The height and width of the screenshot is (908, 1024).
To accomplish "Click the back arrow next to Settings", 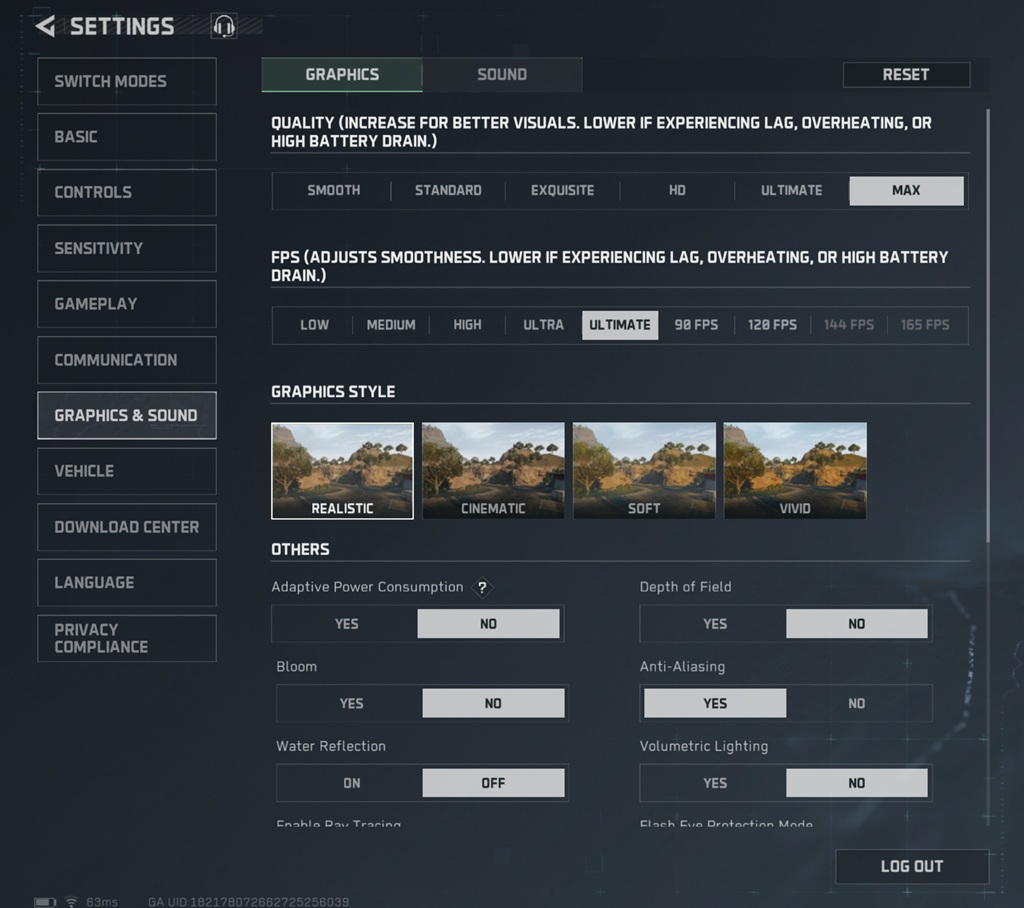I will coord(45,26).
